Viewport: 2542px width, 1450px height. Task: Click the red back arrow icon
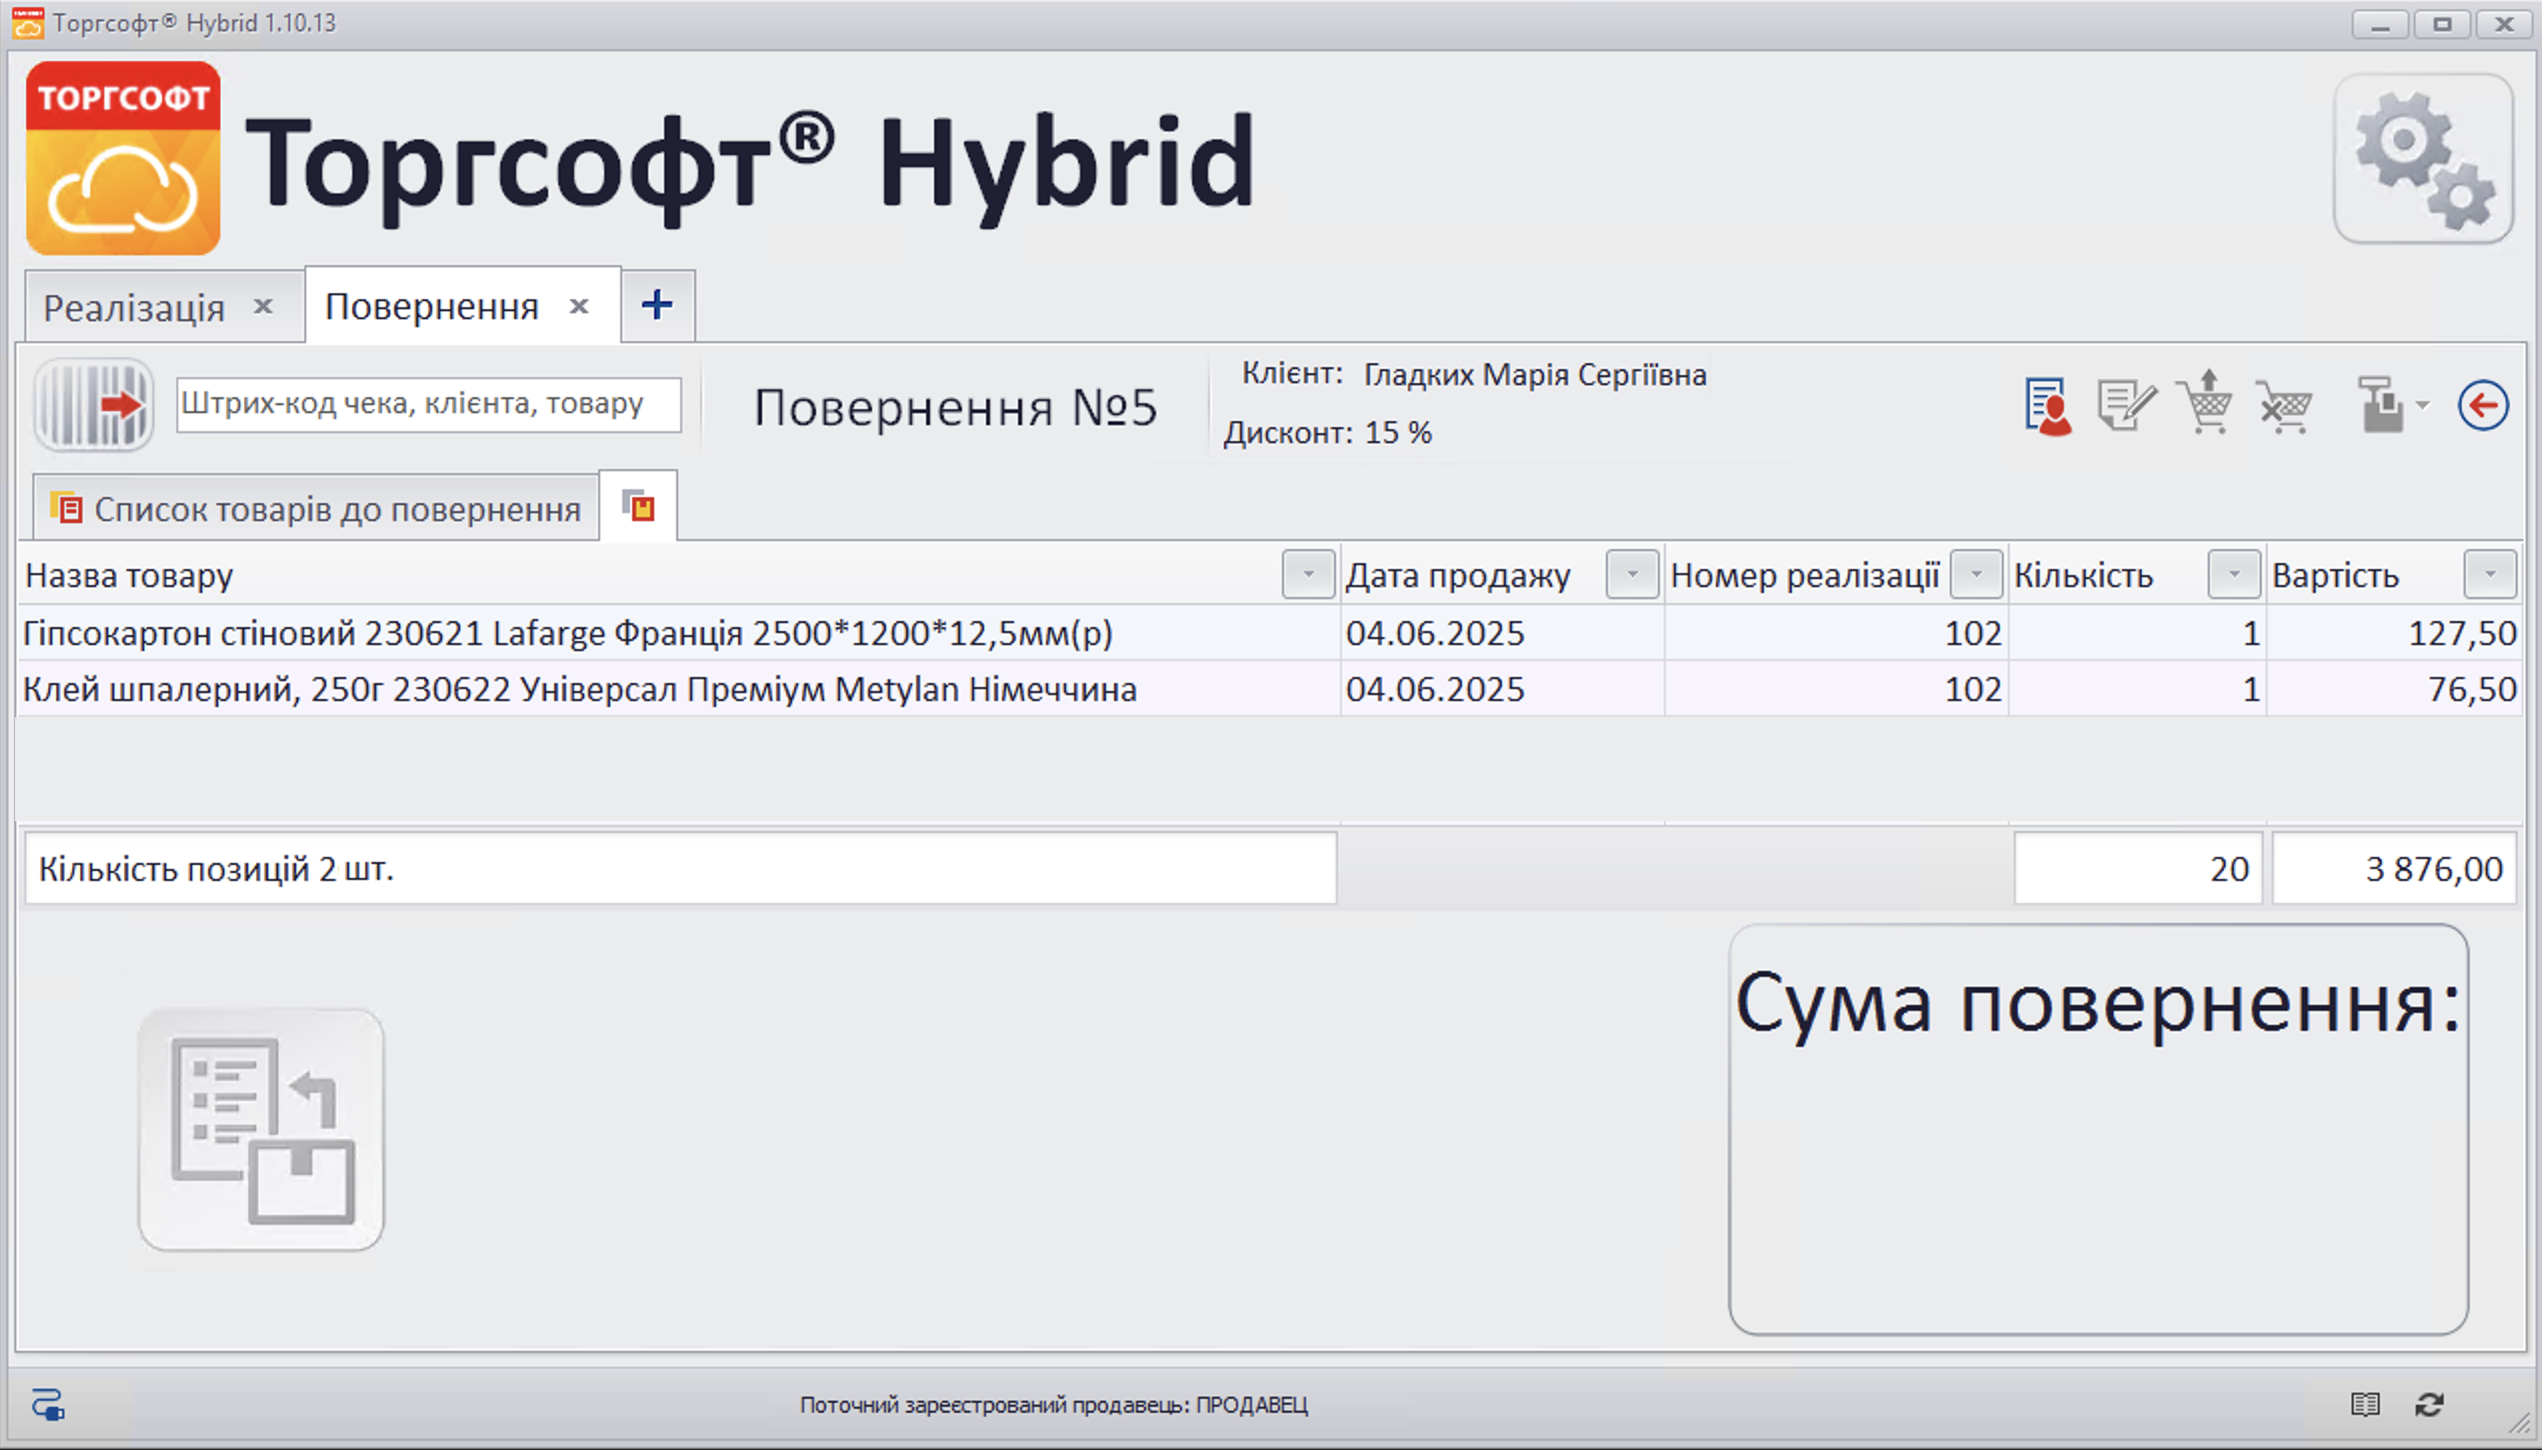pyautogui.click(x=2487, y=405)
